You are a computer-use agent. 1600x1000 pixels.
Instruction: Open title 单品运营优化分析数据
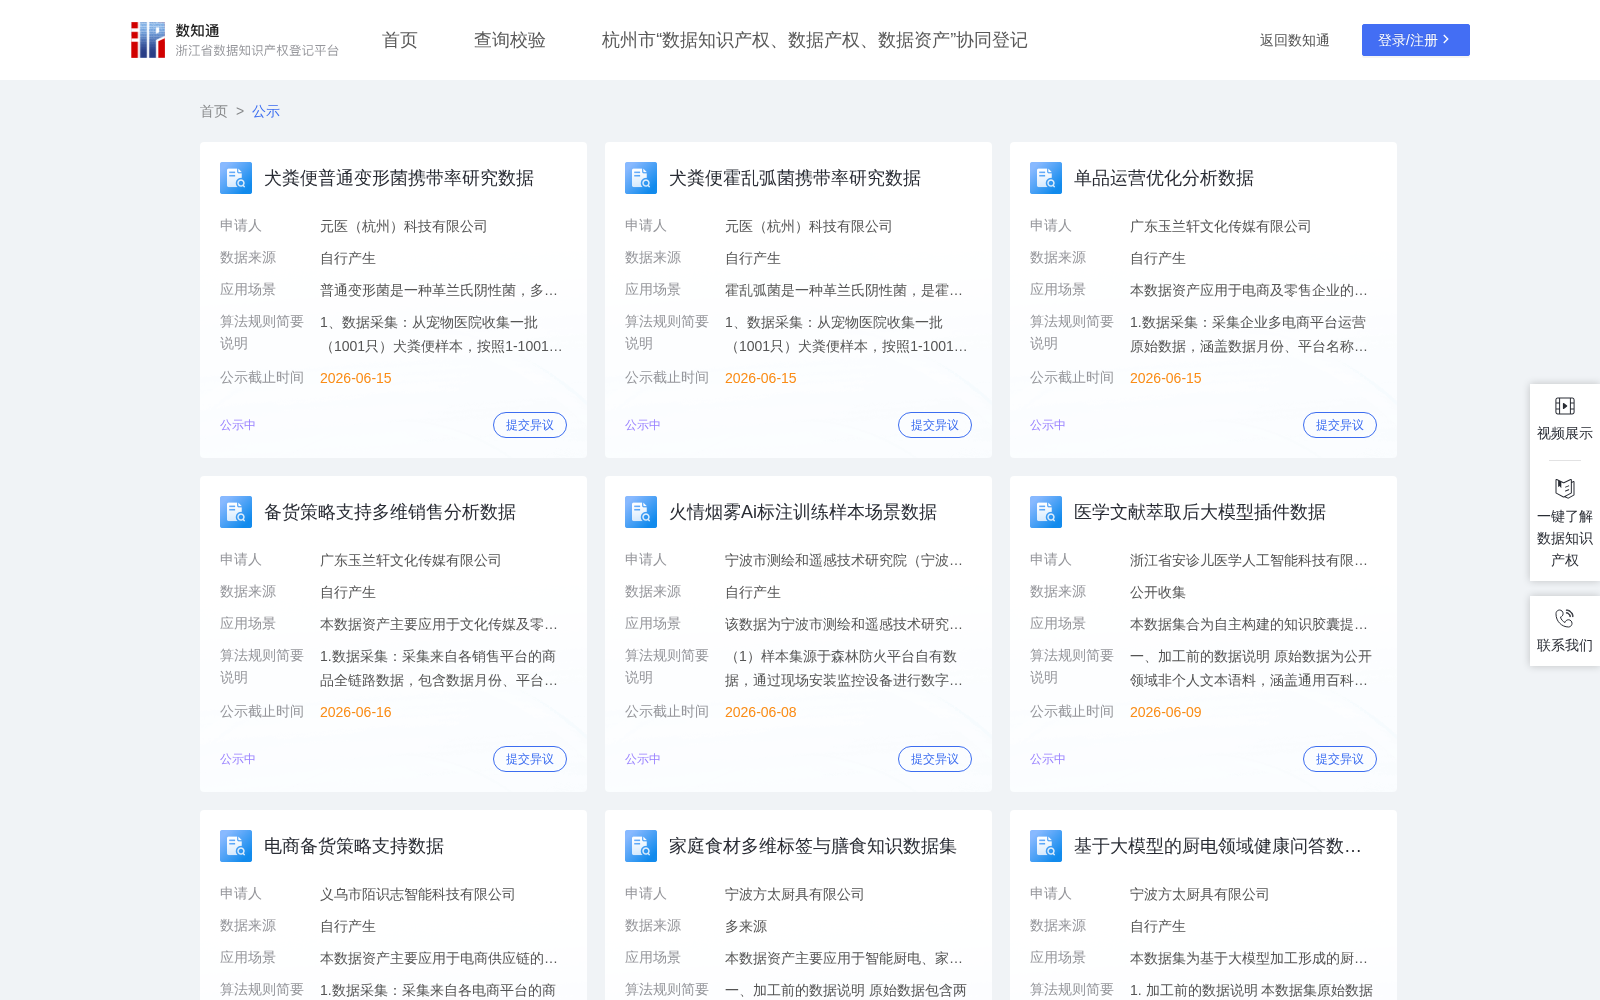point(1164,178)
